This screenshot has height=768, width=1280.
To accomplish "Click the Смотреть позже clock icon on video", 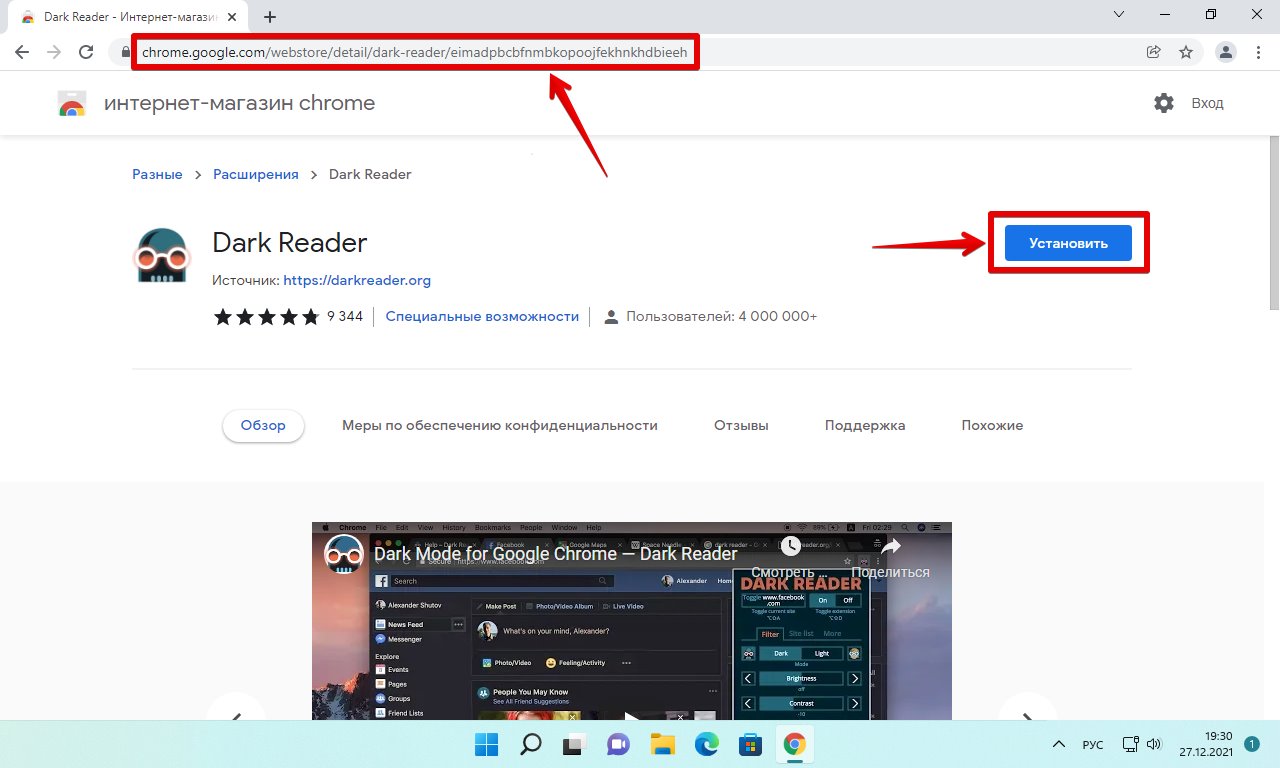I will tap(790, 546).
